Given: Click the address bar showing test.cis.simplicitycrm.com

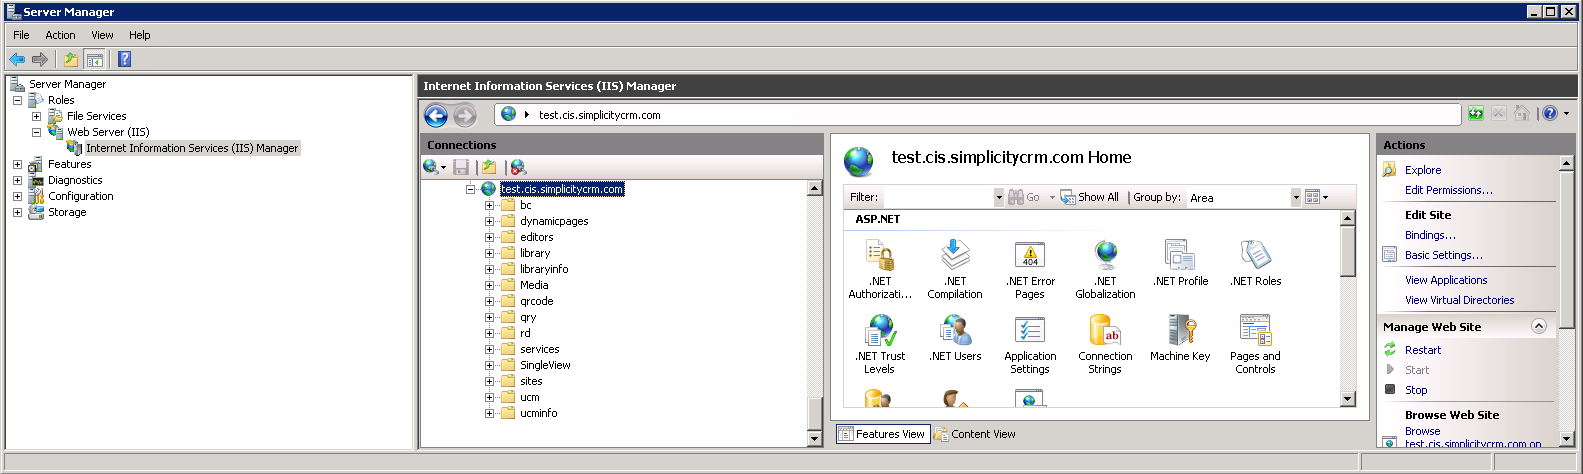Looking at the screenshot, I should [x=977, y=115].
